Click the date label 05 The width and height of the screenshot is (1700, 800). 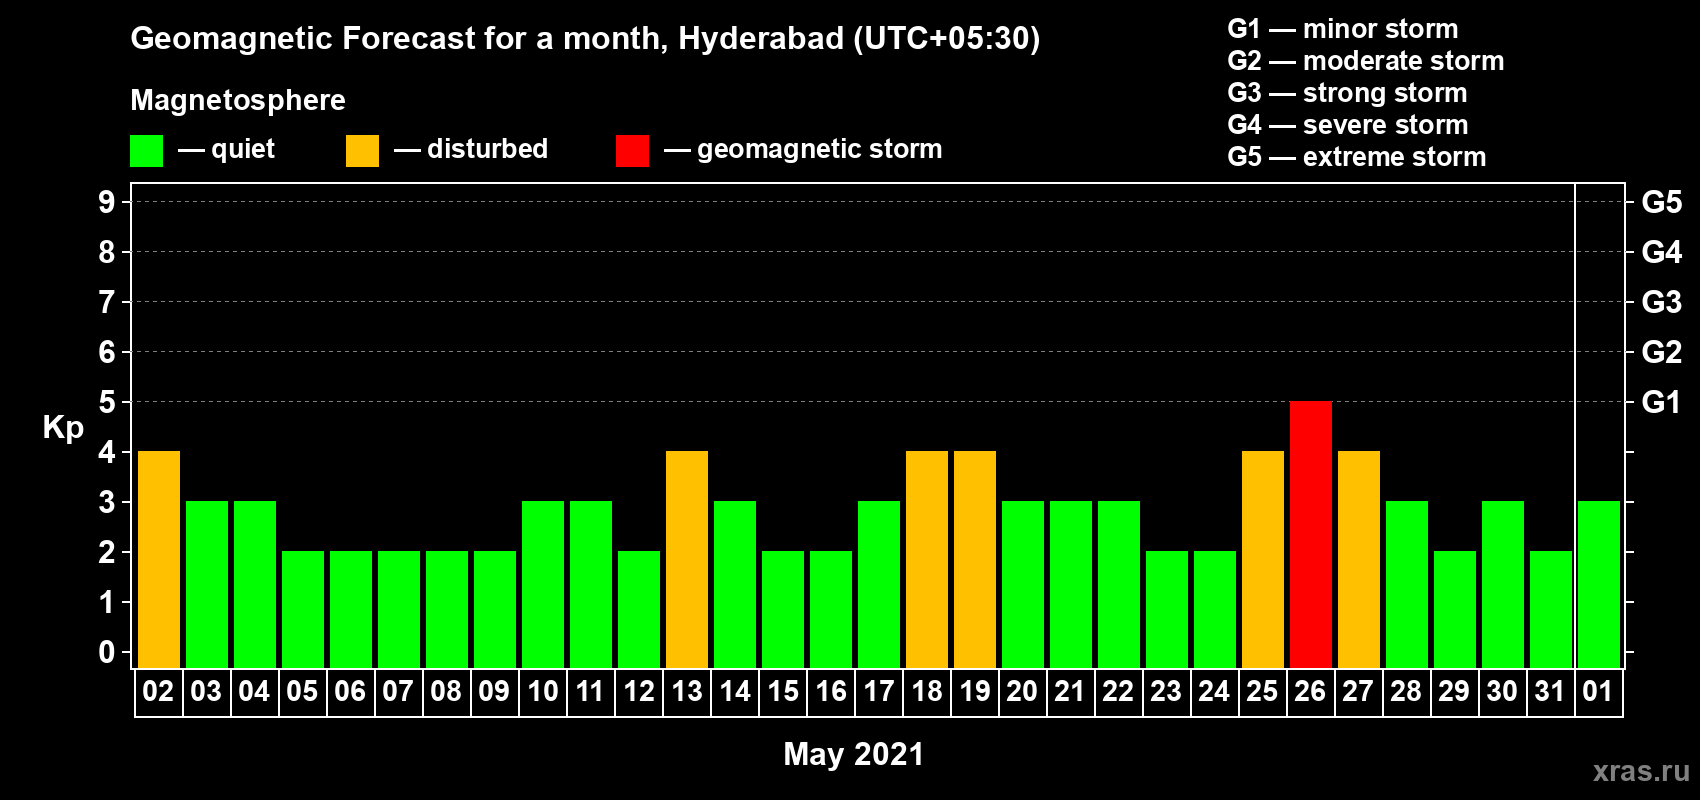[x=302, y=691]
